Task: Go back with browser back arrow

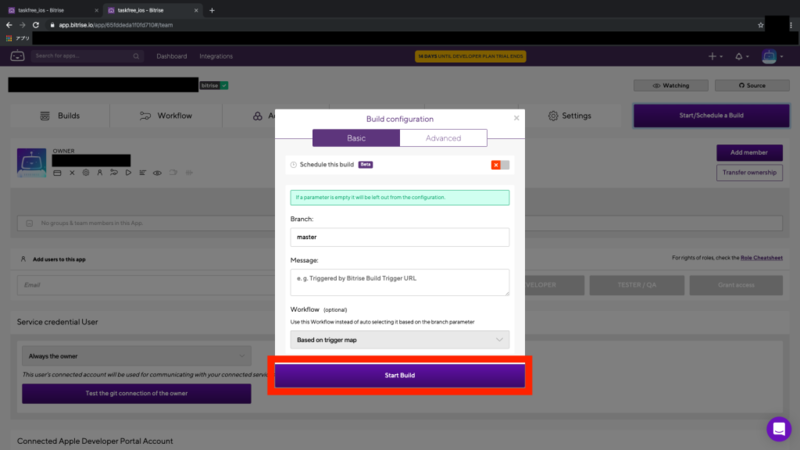Action: [9, 24]
